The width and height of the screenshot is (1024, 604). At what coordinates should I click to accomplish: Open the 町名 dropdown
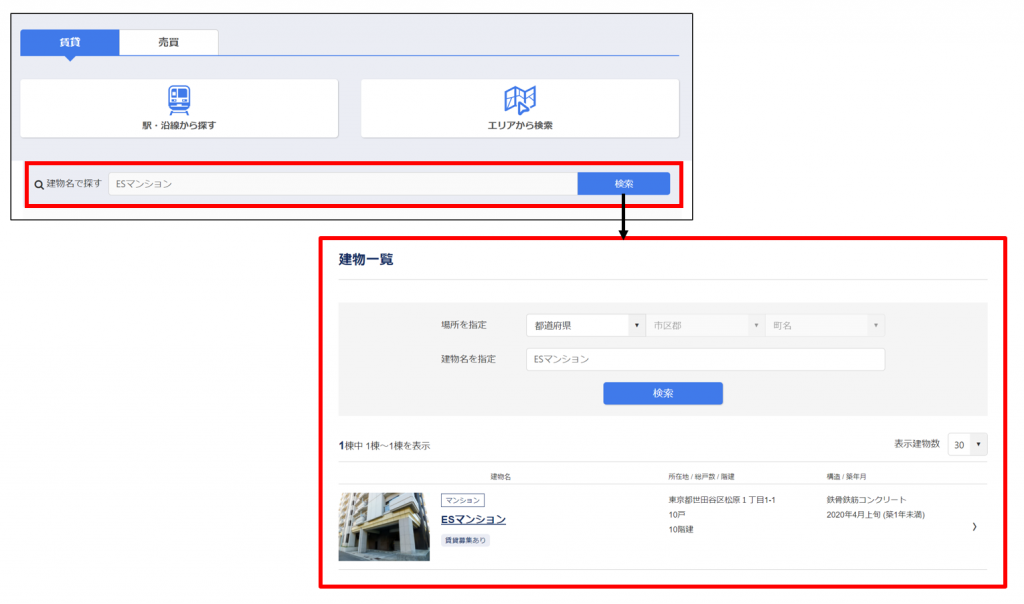click(825, 326)
